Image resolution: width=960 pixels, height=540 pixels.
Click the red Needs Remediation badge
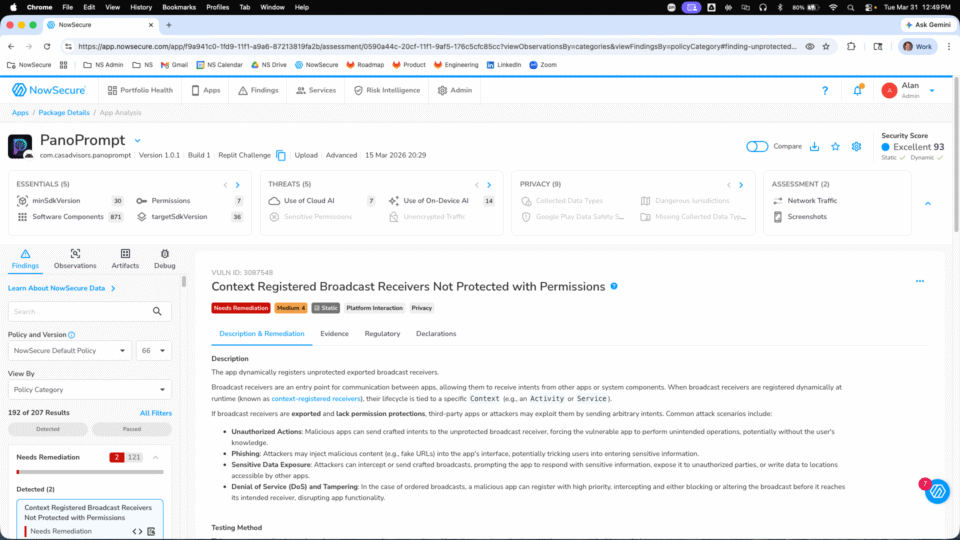pyautogui.click(x=241, y=308)
